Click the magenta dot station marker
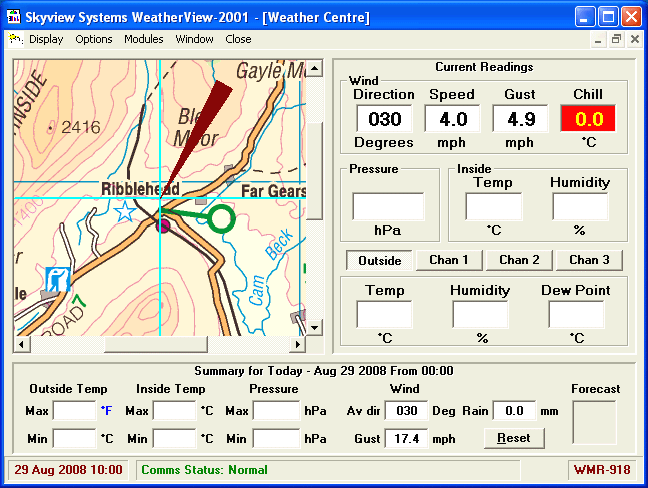The image size is (648, 488). coord(164,226)
